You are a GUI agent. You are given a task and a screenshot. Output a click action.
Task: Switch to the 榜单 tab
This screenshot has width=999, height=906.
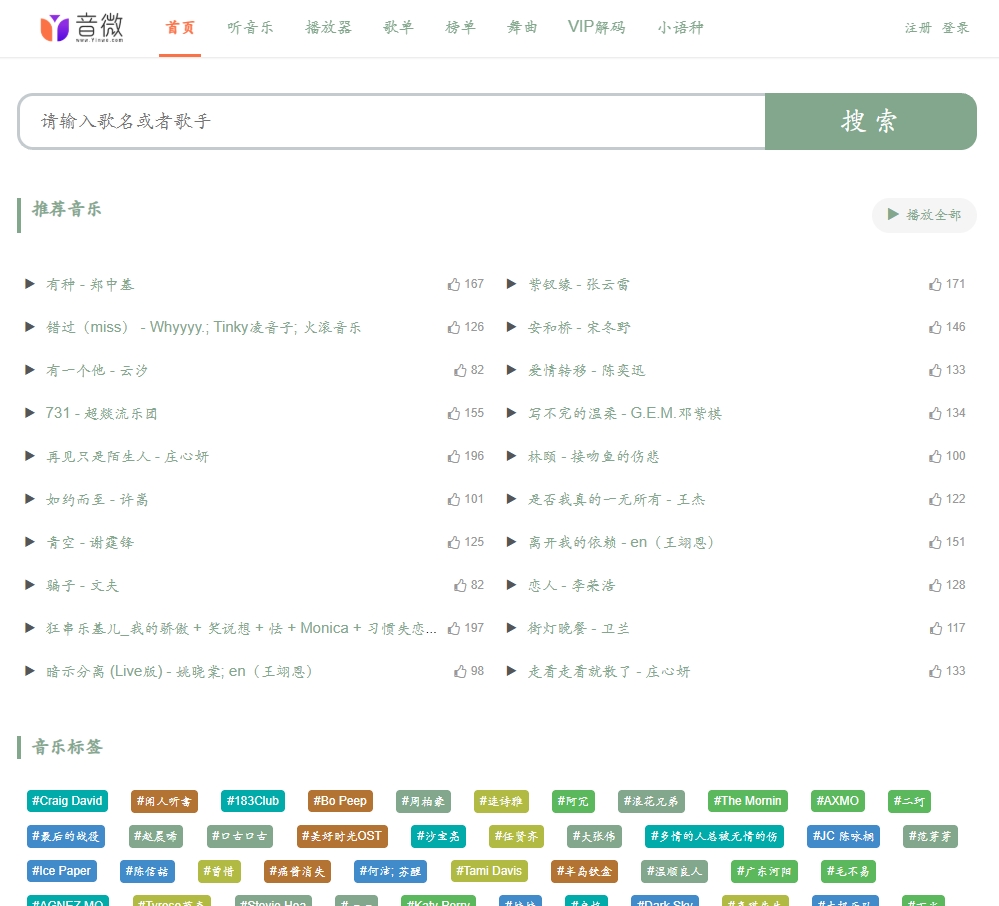click(460, 27)
